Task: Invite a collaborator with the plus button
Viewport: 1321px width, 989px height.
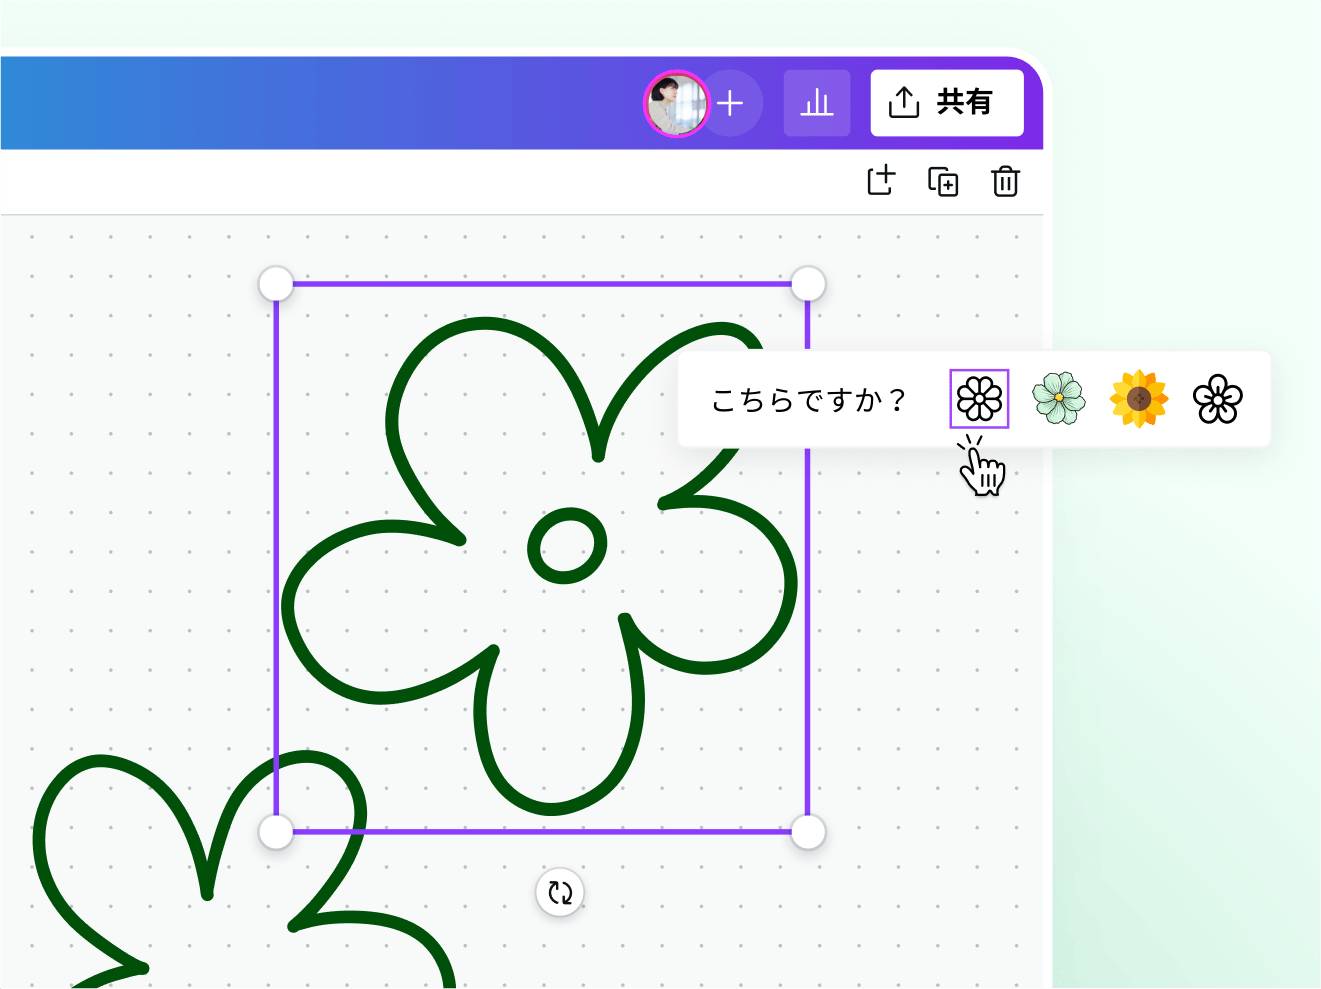Action: coord(732,102)
